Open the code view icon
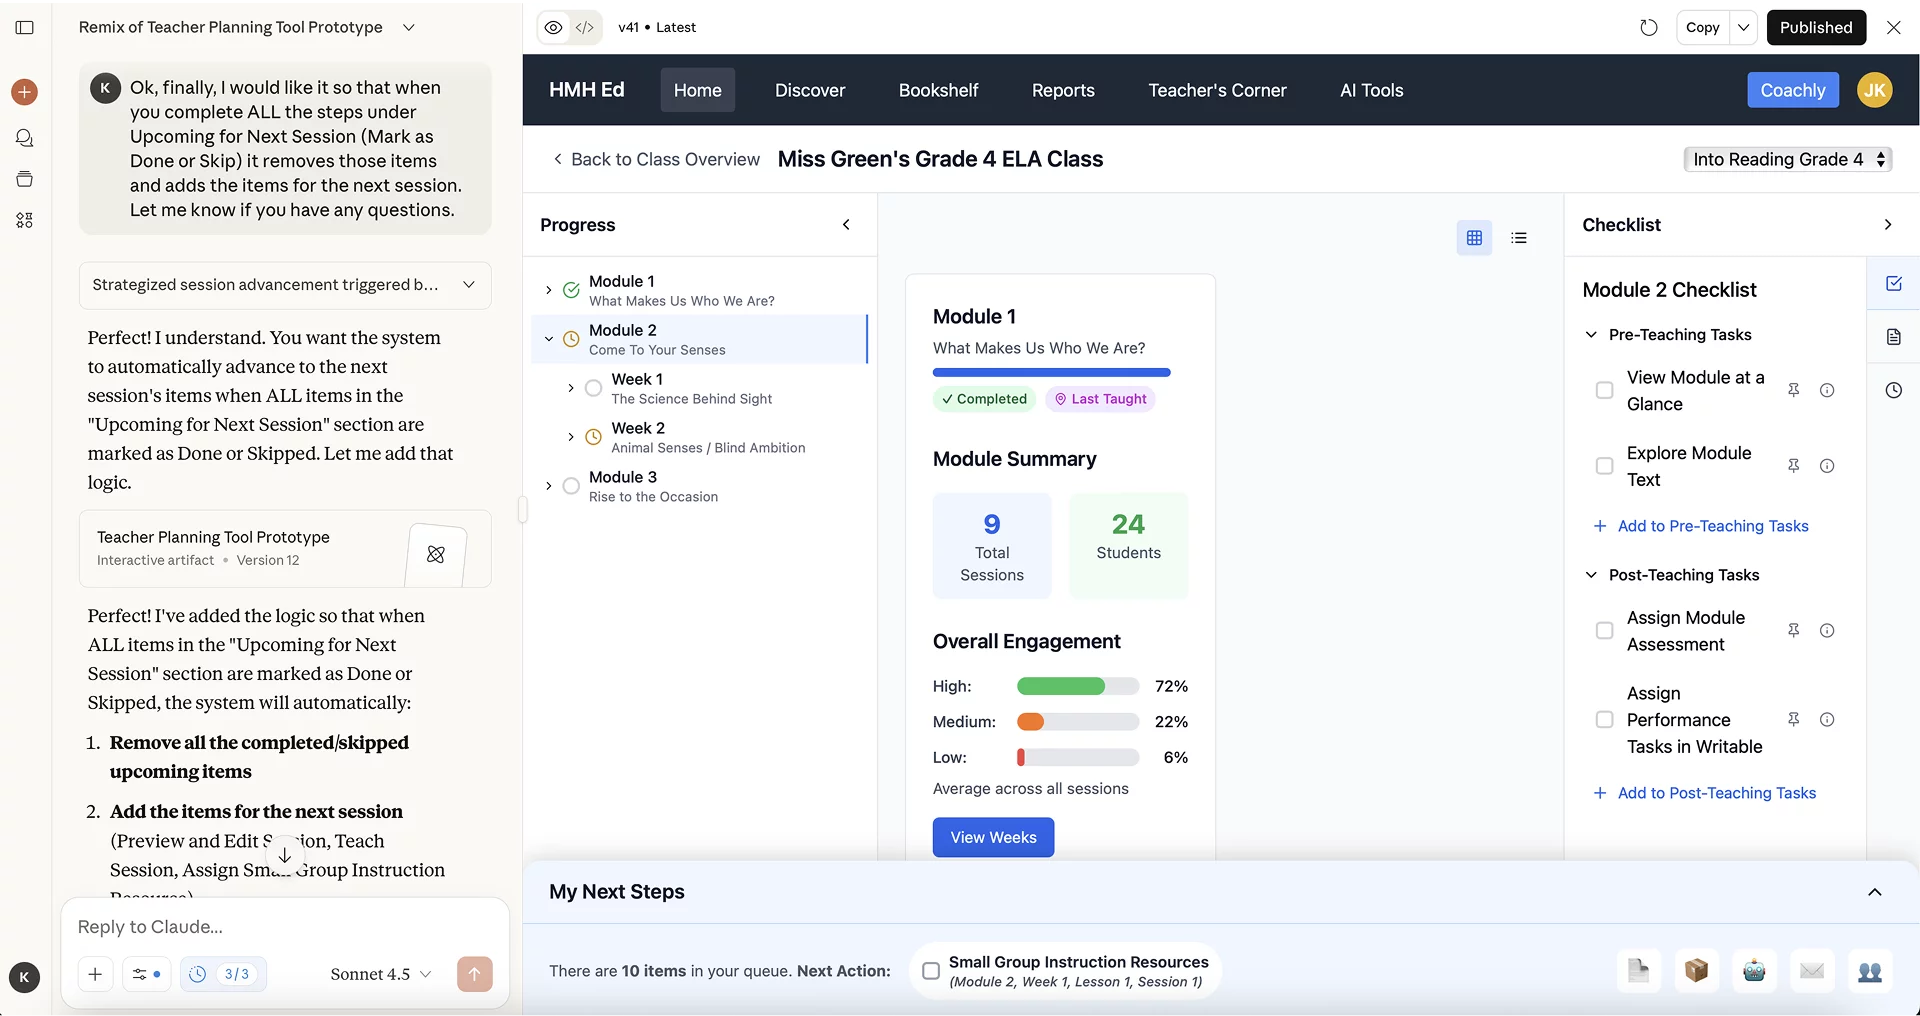This screenshot has width=1920, height=1016. (585, 27)
